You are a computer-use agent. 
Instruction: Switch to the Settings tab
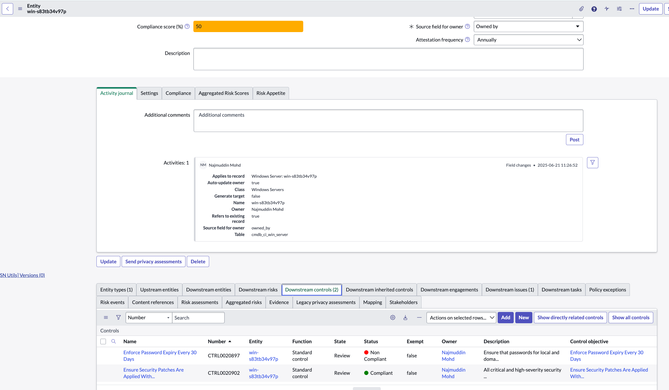[x=149, y=93]
